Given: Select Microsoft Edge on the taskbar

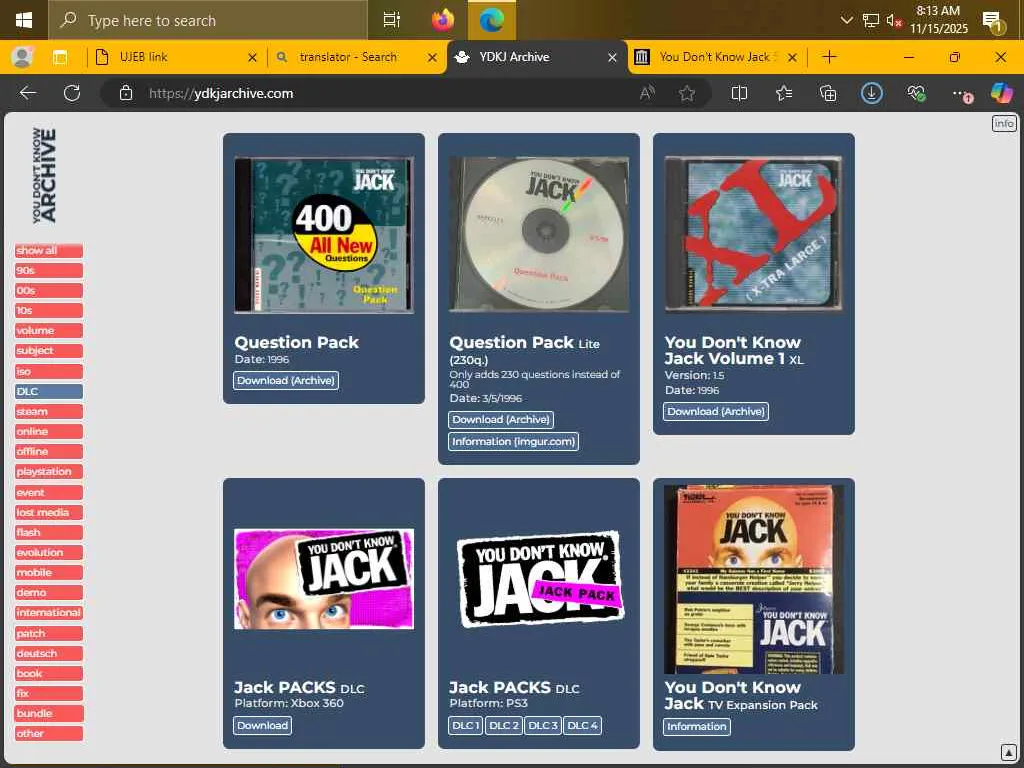Looking at the screenshot, I should [x=492, y=20].
